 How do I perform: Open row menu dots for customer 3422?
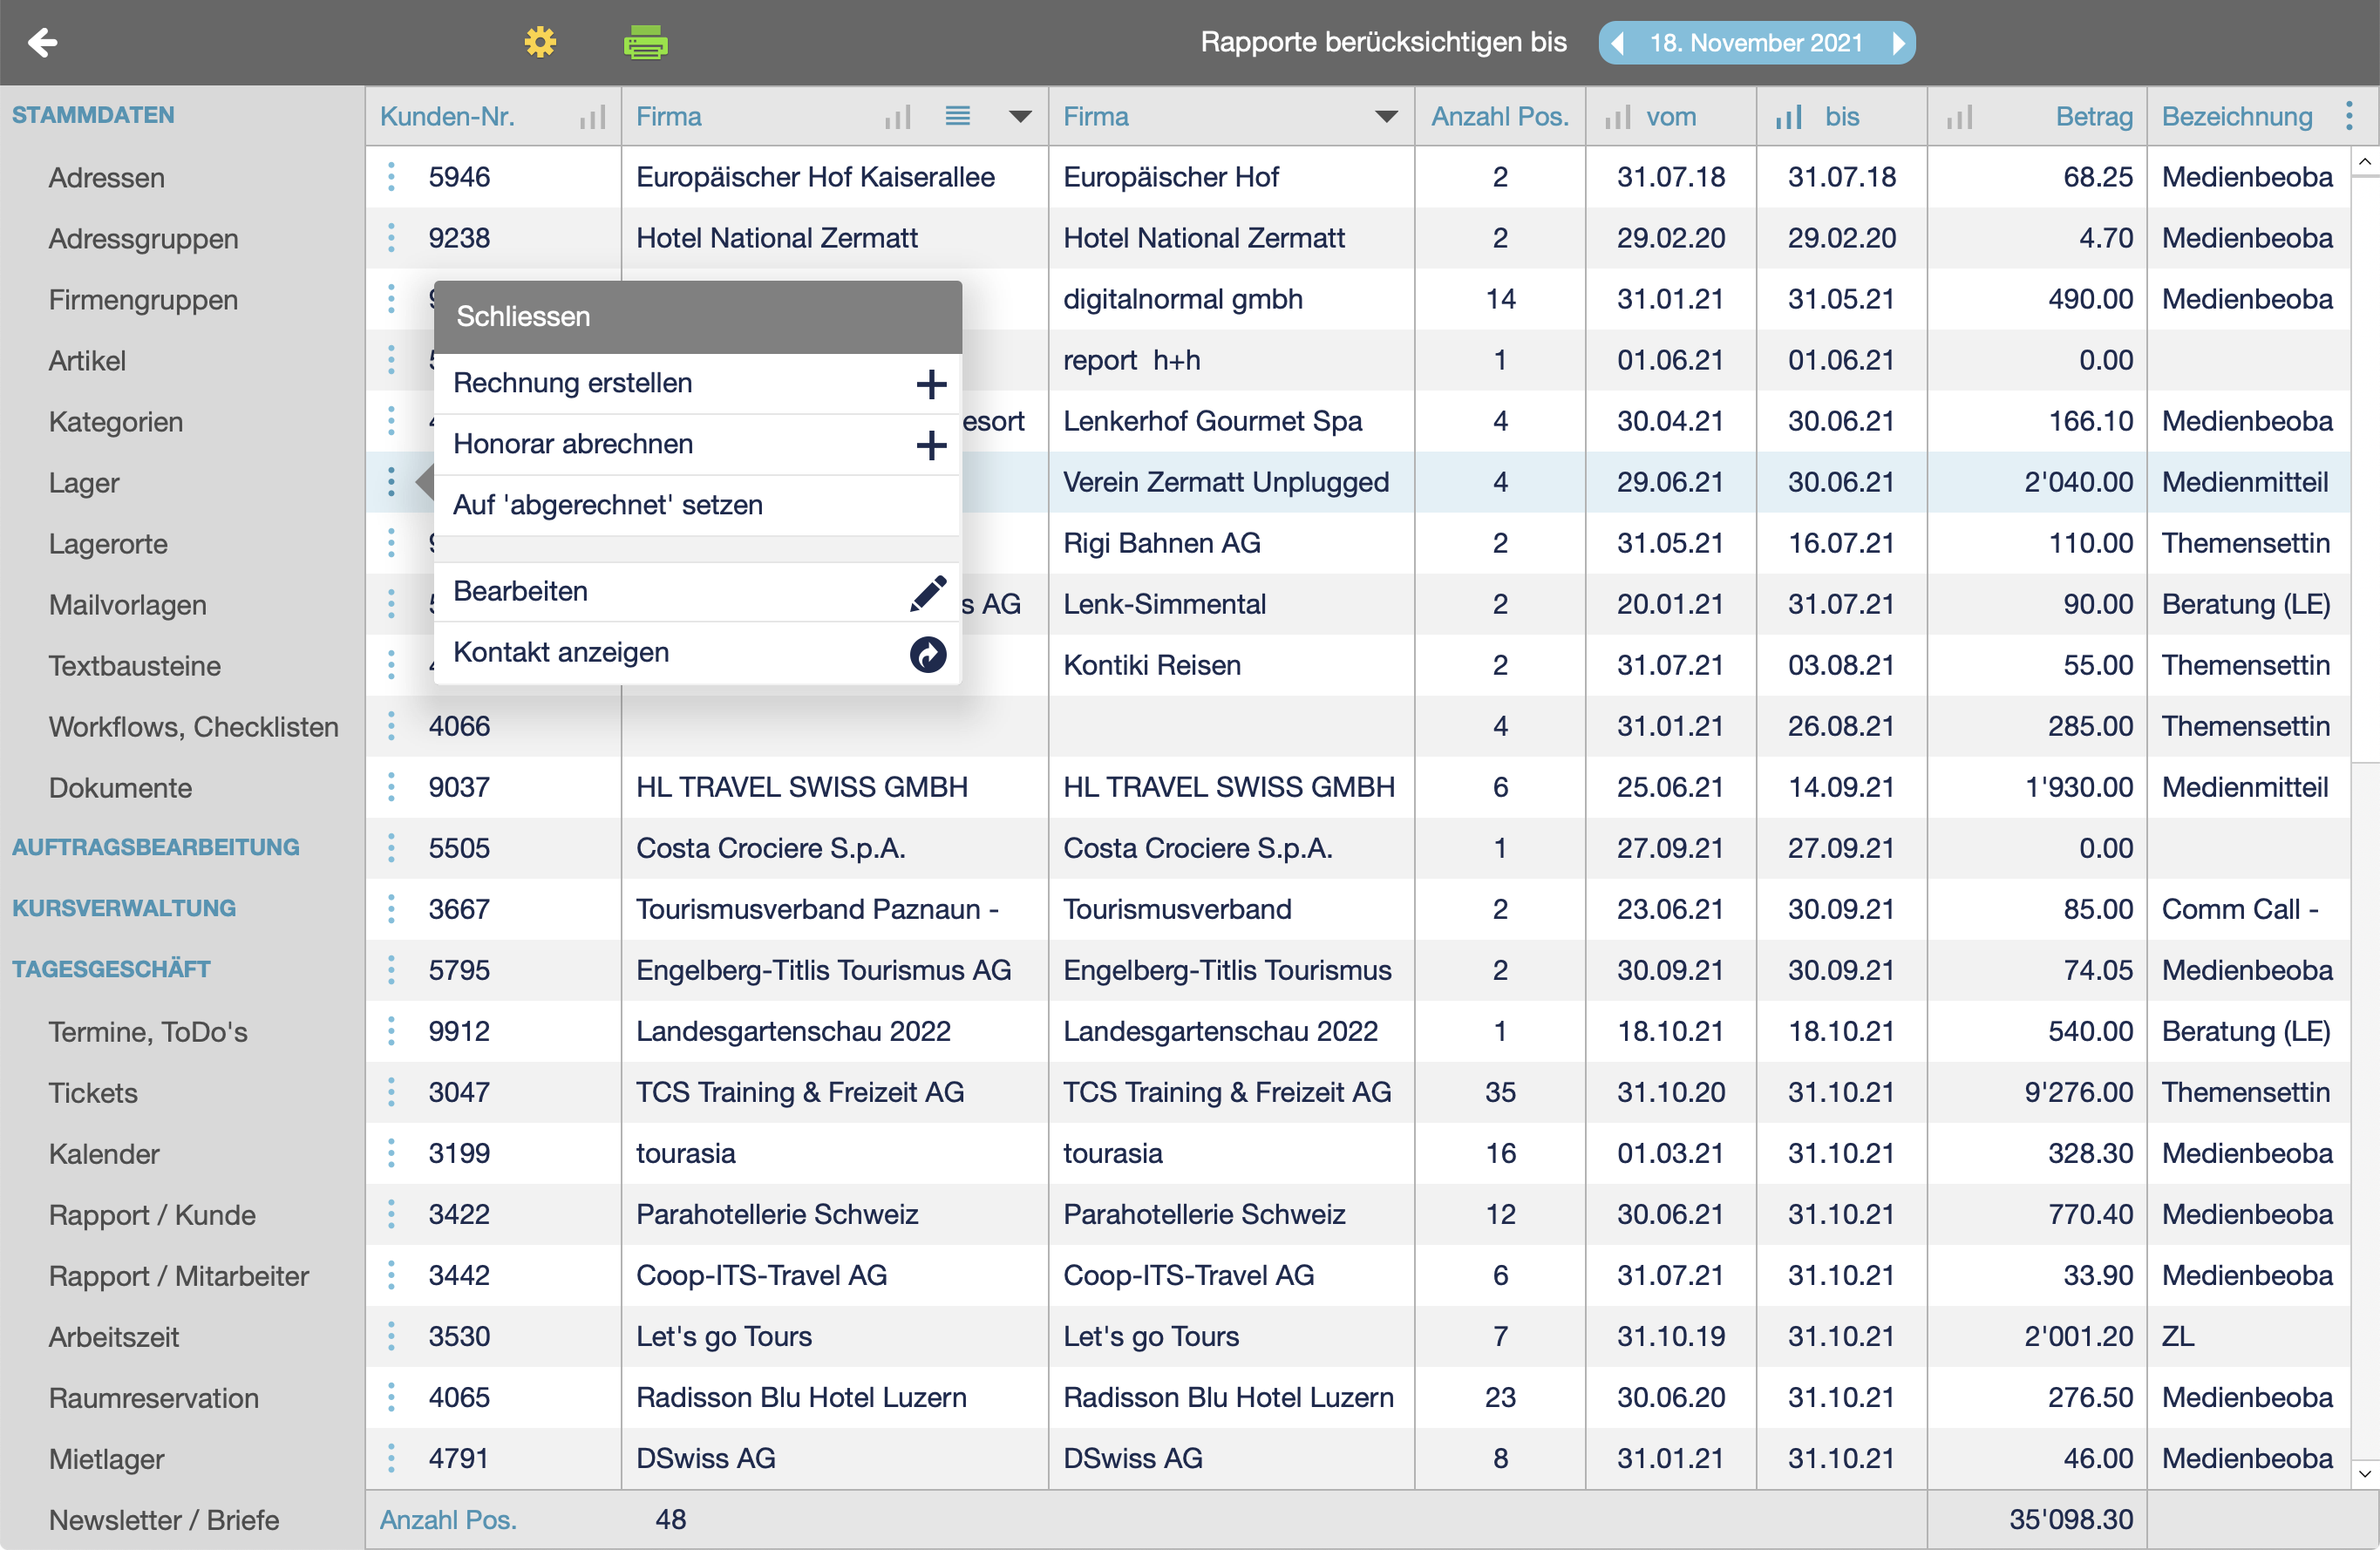(x=391, y=1214)
